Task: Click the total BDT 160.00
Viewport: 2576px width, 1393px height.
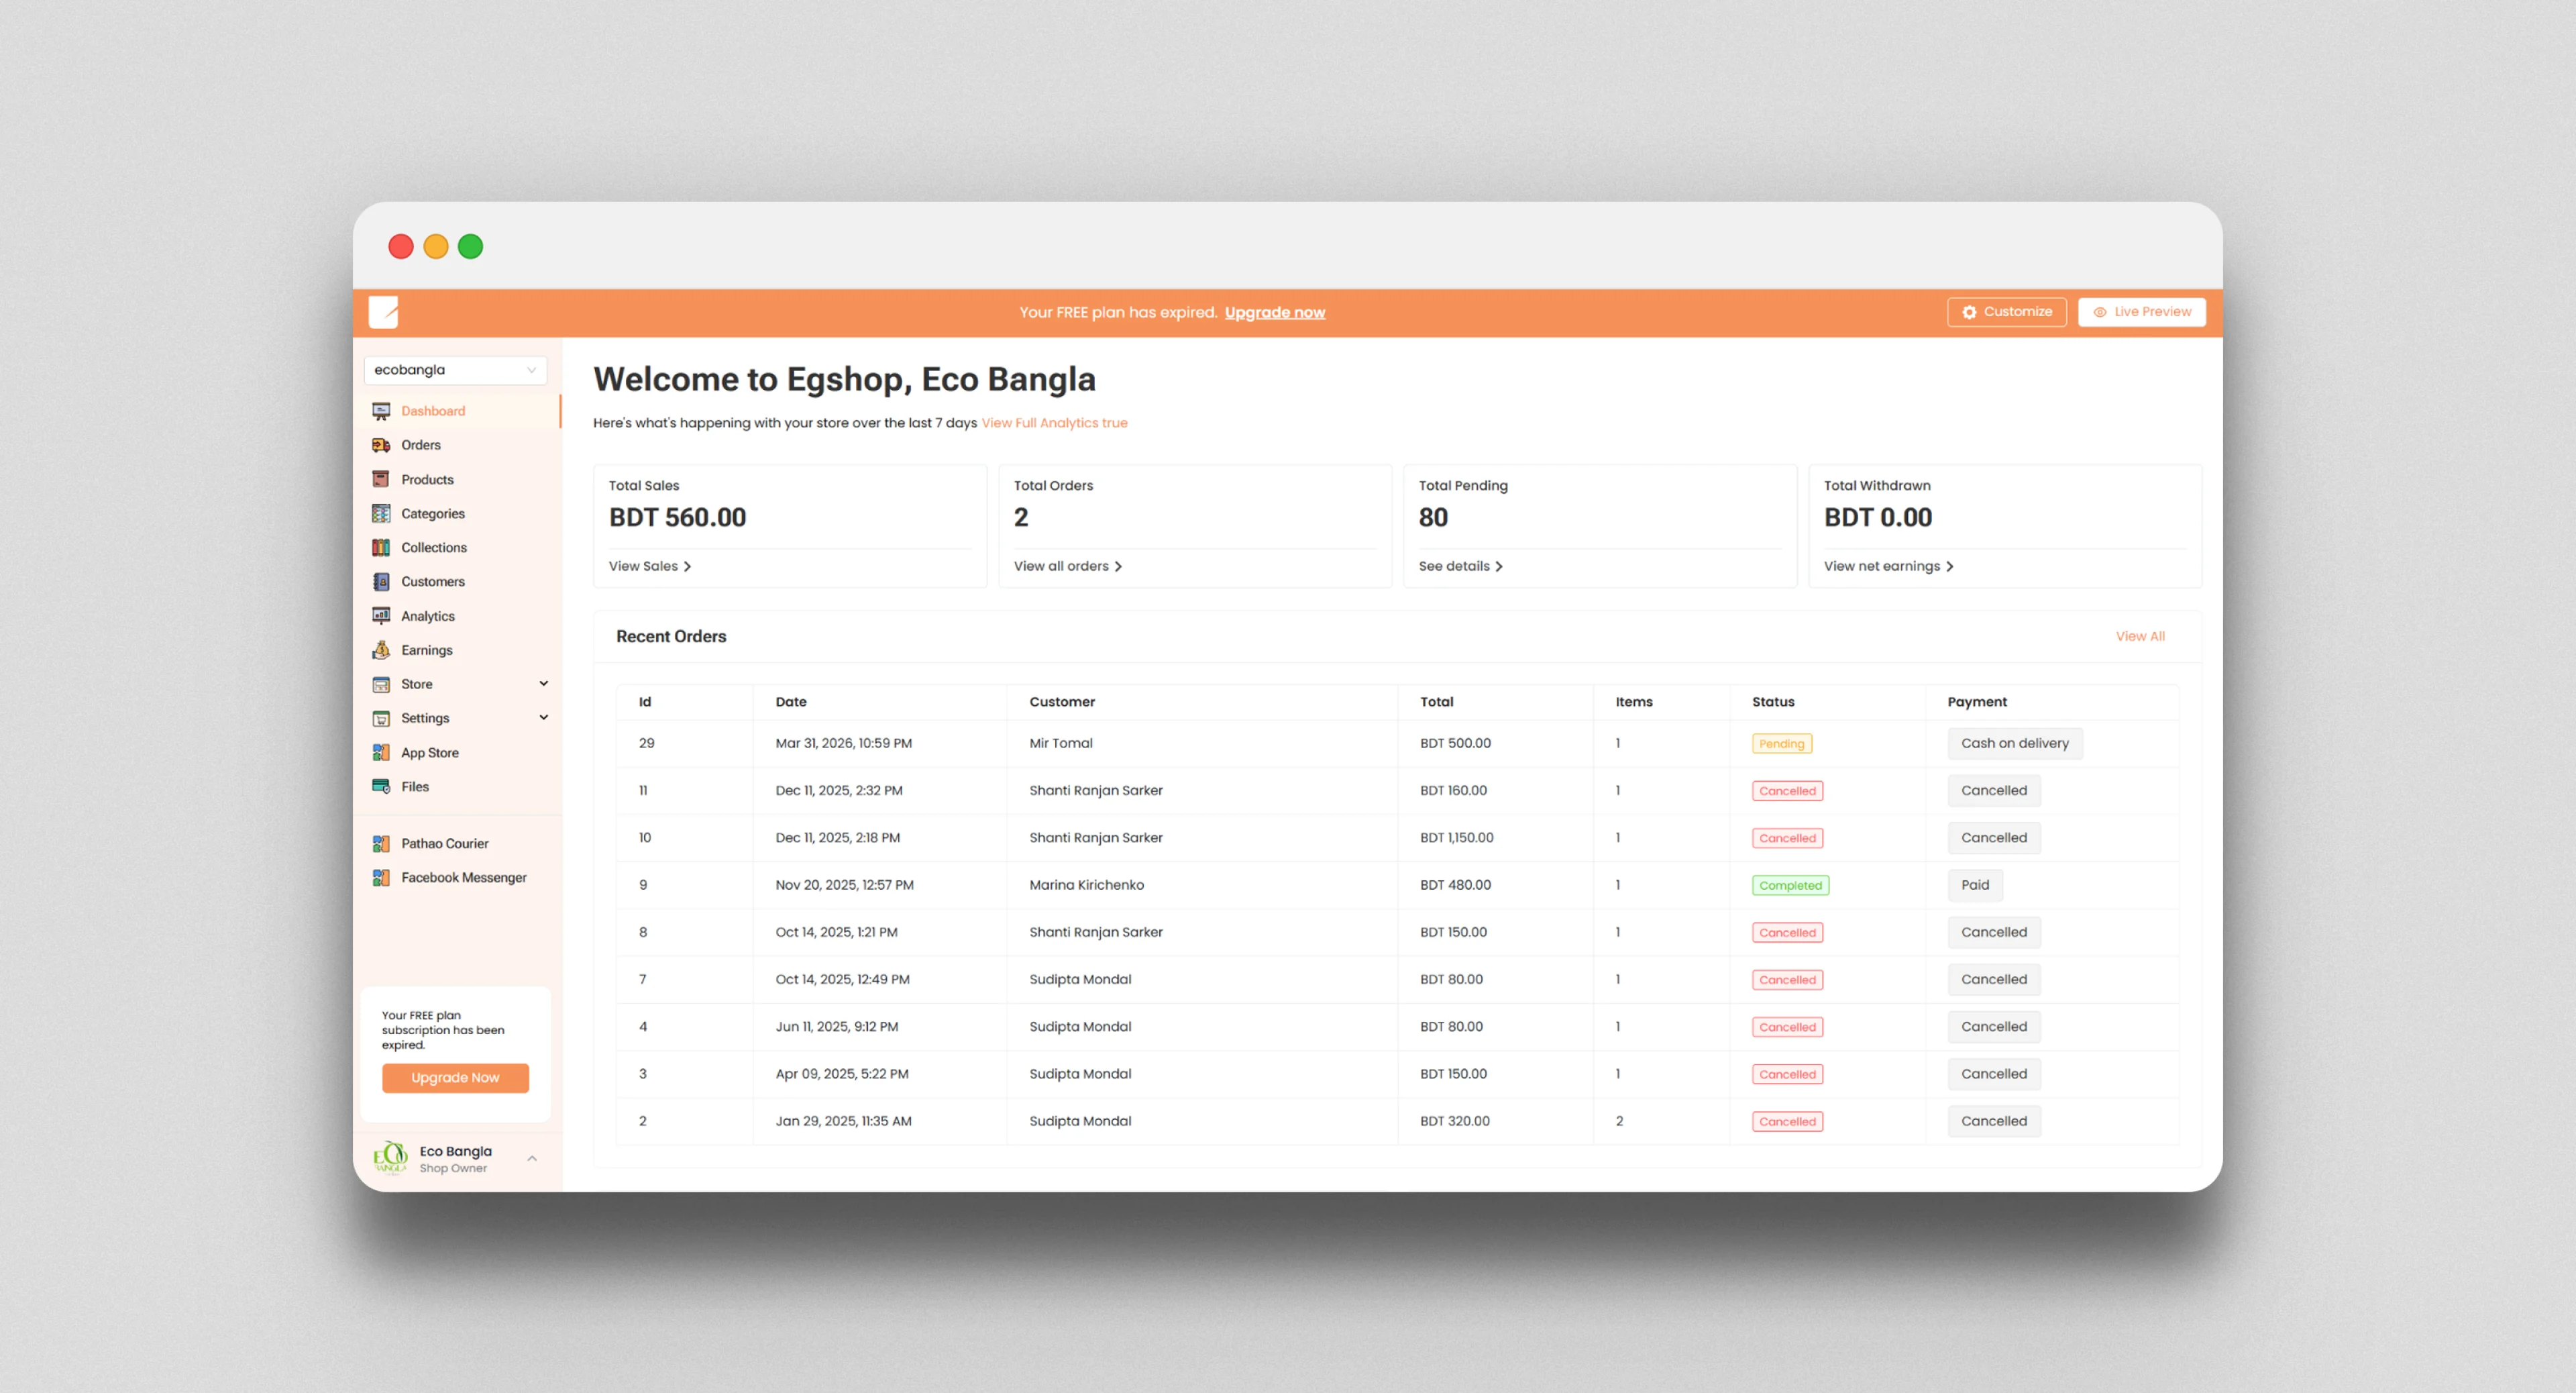Action: pyautogui.click(x=1453, y=791)
